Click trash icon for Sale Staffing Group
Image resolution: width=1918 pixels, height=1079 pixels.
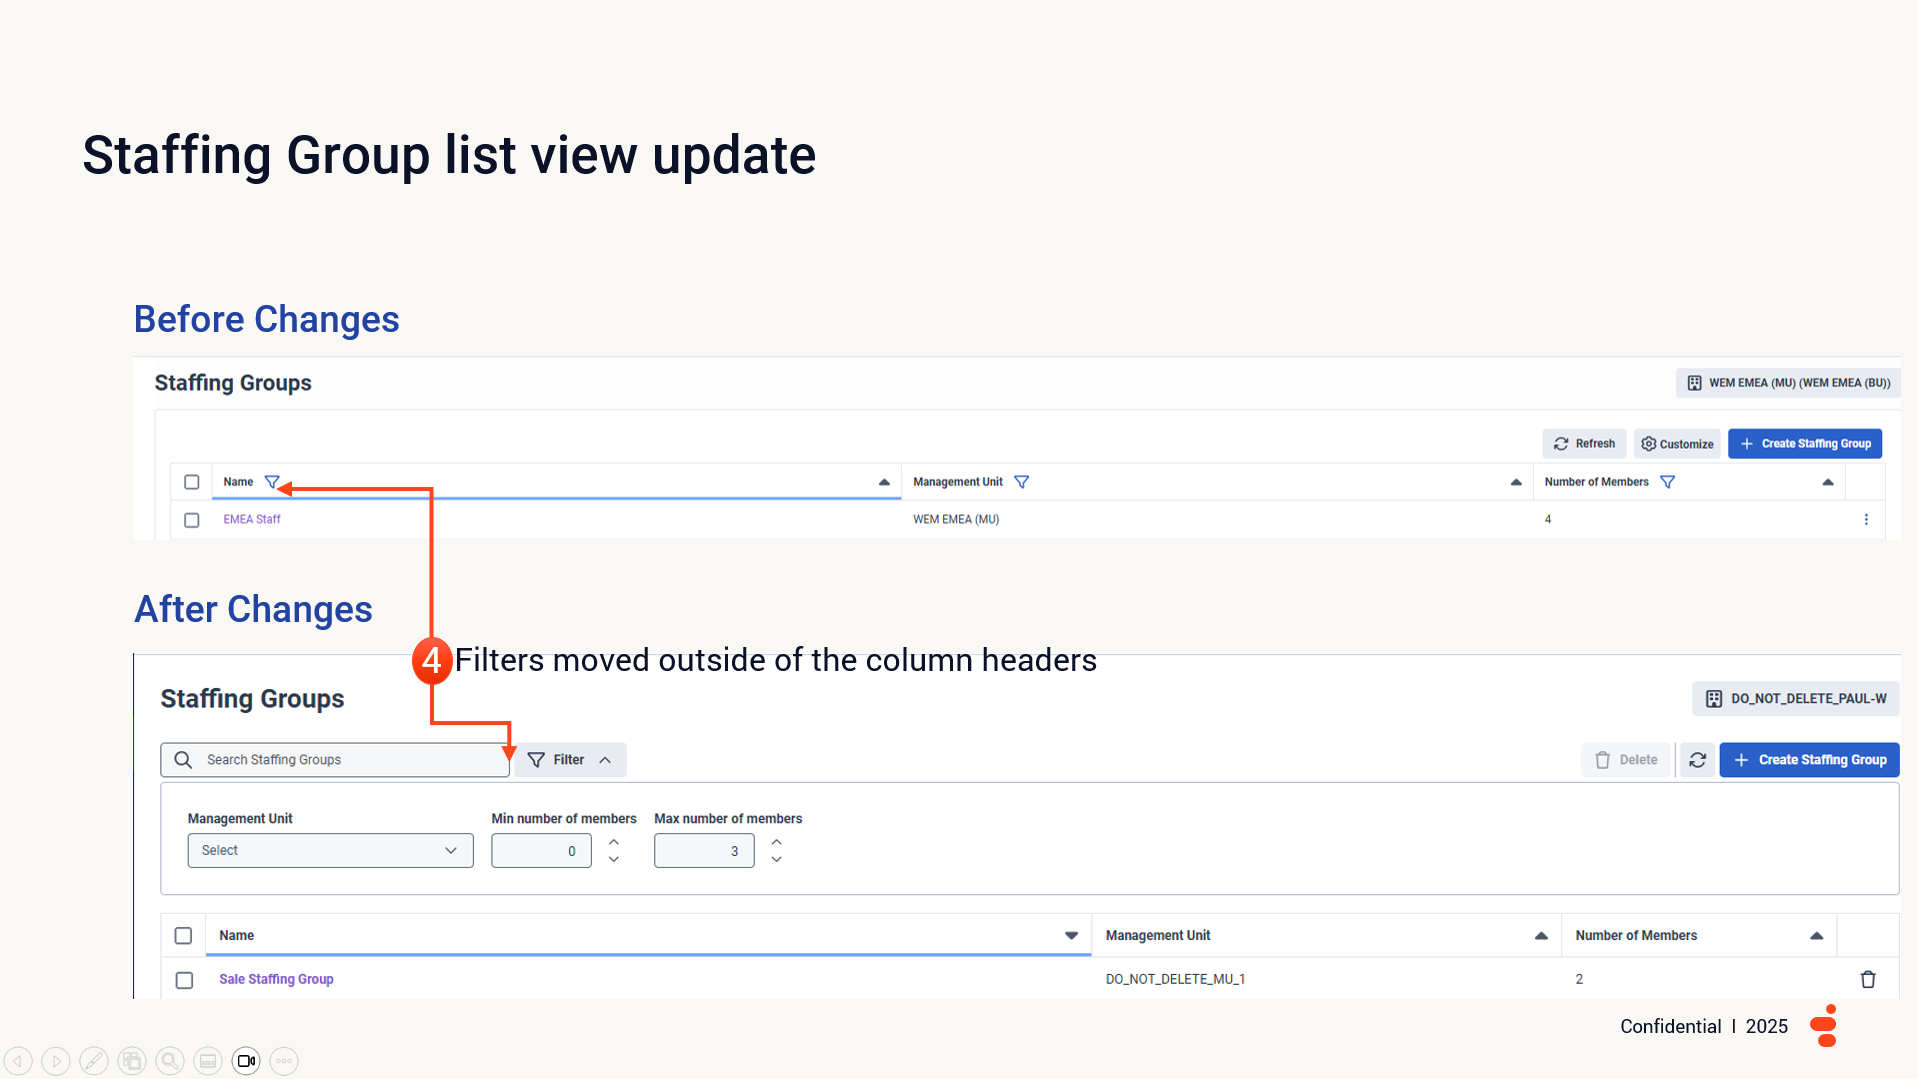[x=1867, y=979]
